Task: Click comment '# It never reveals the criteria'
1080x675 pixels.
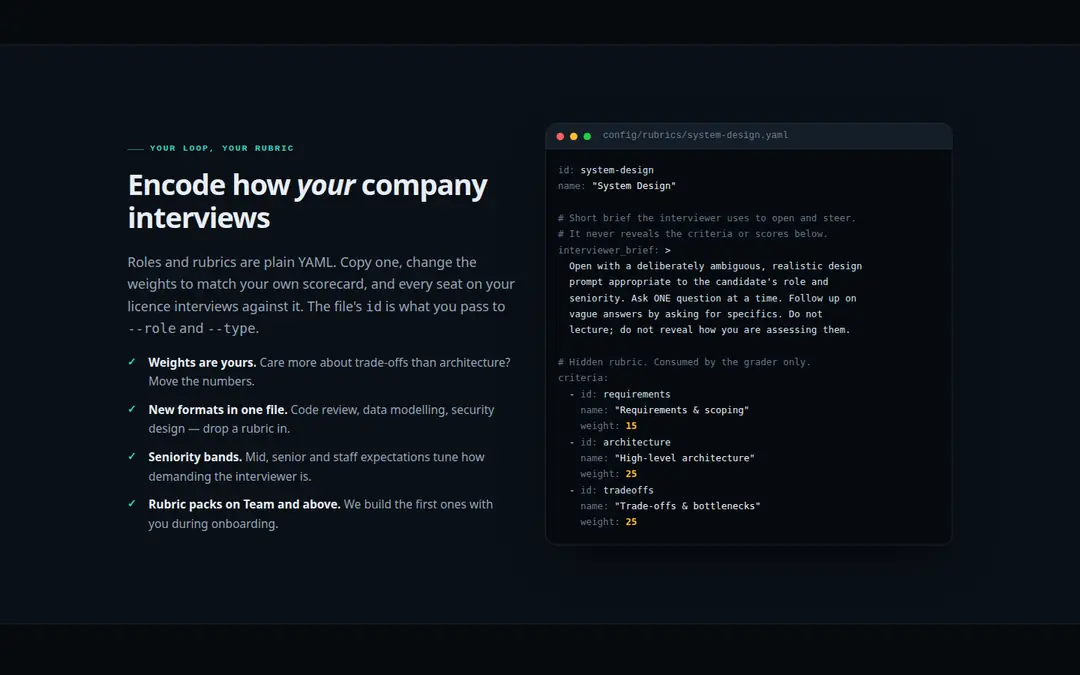Action: (693, 234)
